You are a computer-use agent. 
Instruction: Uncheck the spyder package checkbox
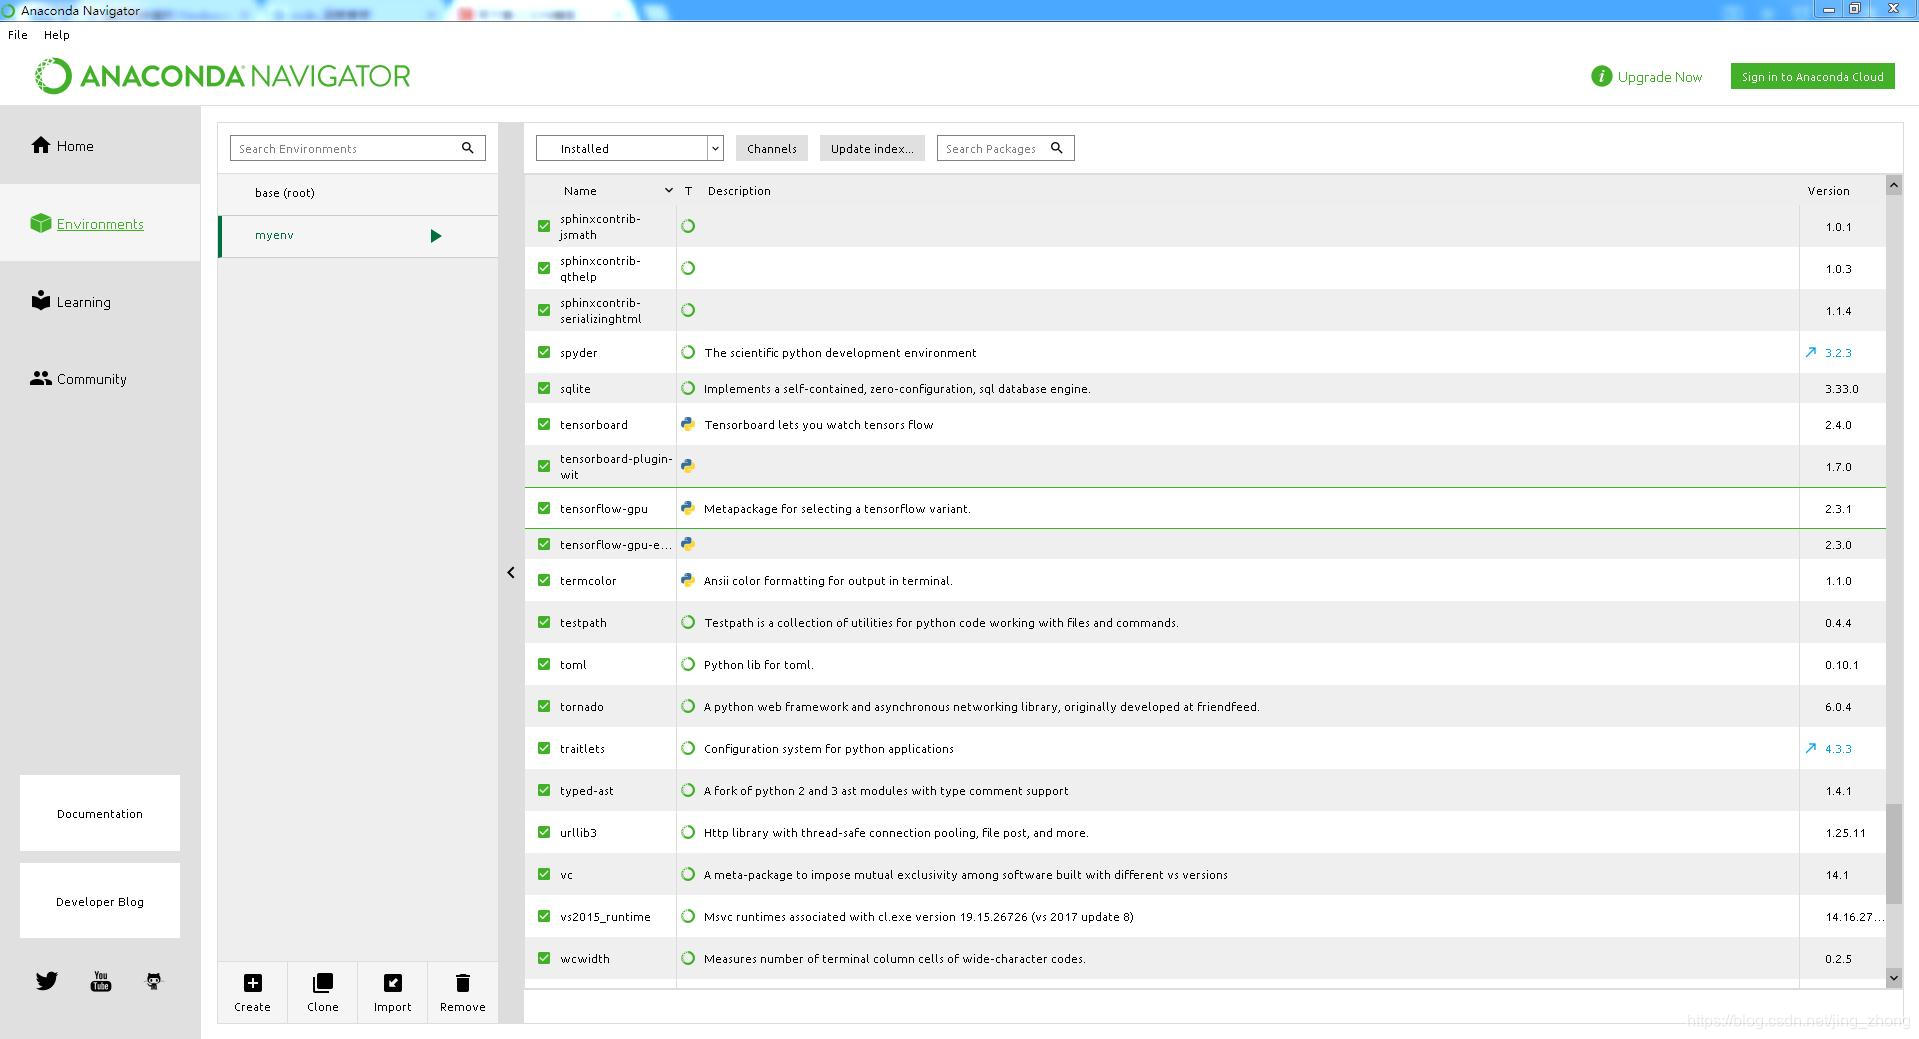tap(544, 352)
